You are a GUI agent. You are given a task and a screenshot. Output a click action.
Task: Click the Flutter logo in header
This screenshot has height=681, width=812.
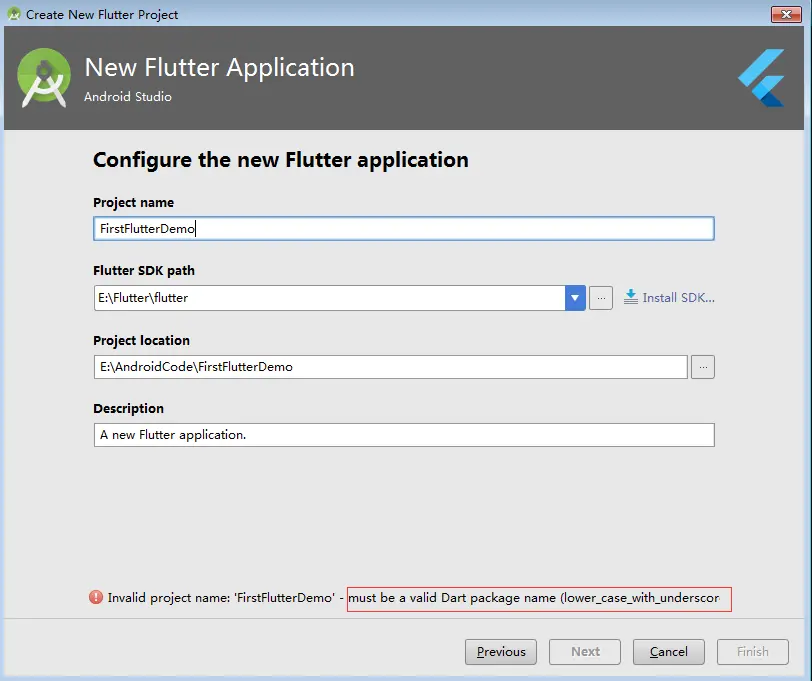click(761, 78)
